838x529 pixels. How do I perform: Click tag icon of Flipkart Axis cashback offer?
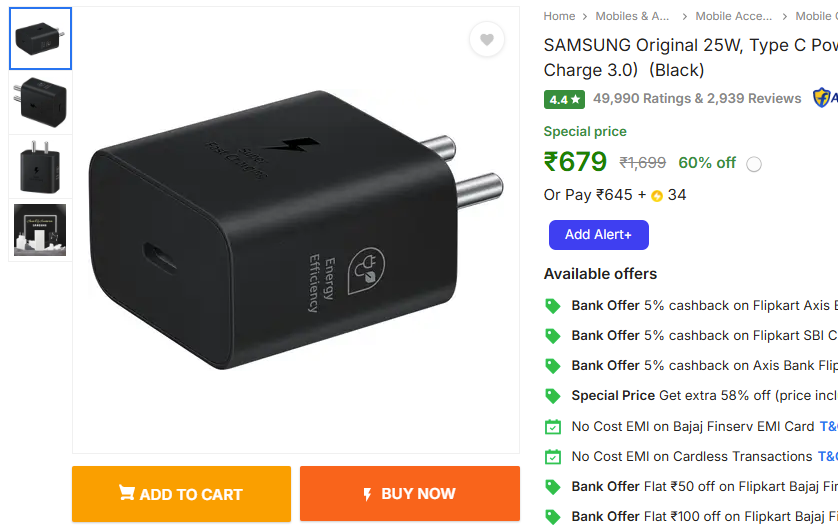tap(552, 306)
